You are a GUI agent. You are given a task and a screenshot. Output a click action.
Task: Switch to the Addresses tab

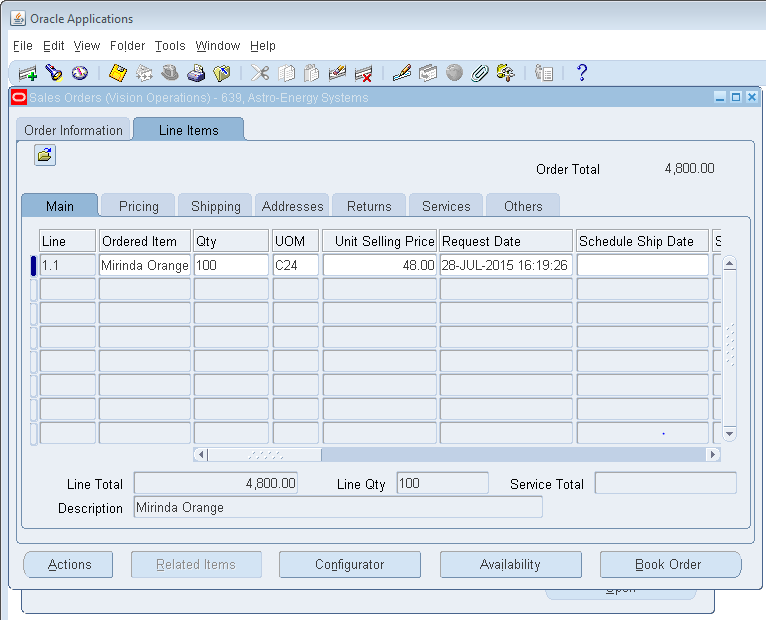click(x=292, y=206)
